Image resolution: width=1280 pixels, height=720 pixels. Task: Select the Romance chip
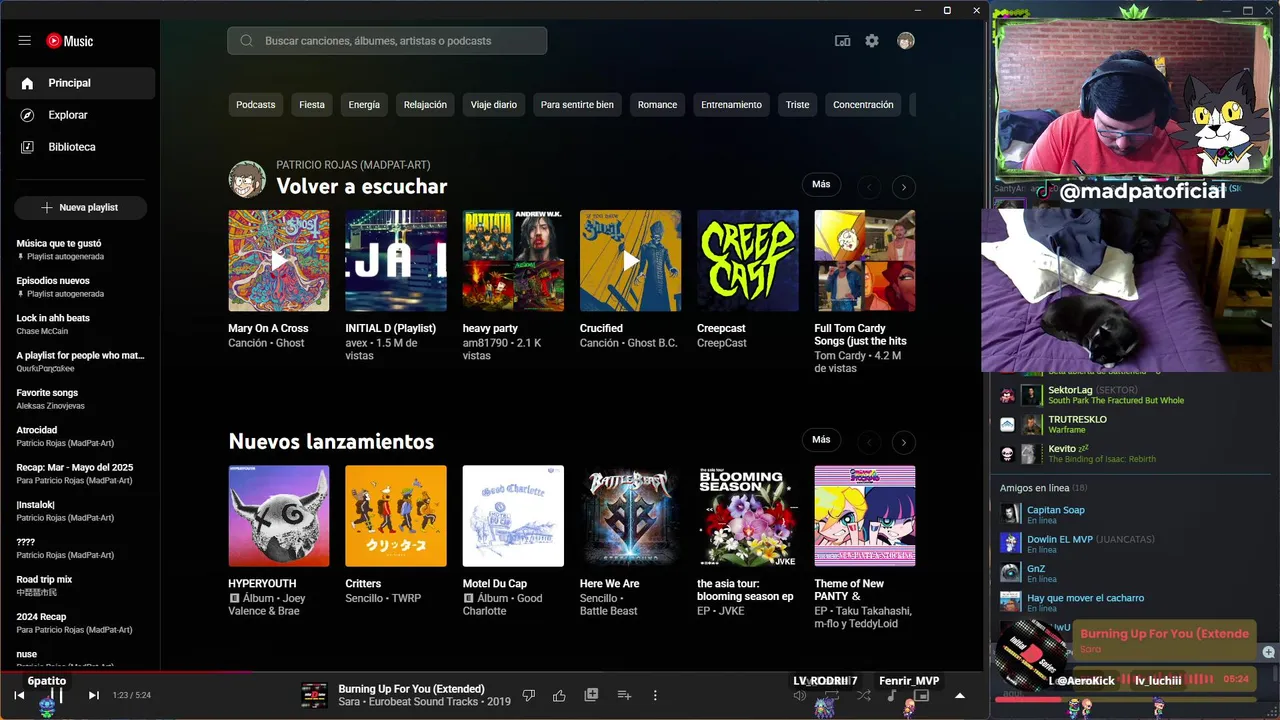pos(657,105)
